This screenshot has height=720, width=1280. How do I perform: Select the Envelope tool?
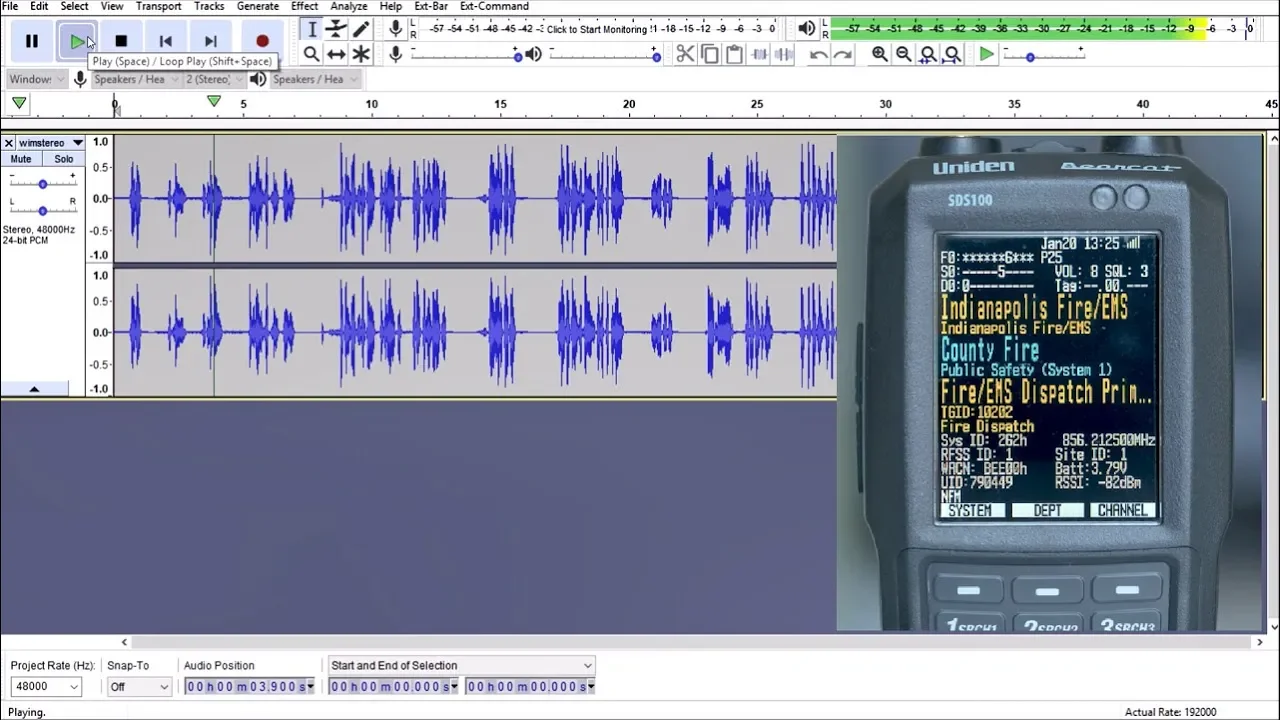337,30
